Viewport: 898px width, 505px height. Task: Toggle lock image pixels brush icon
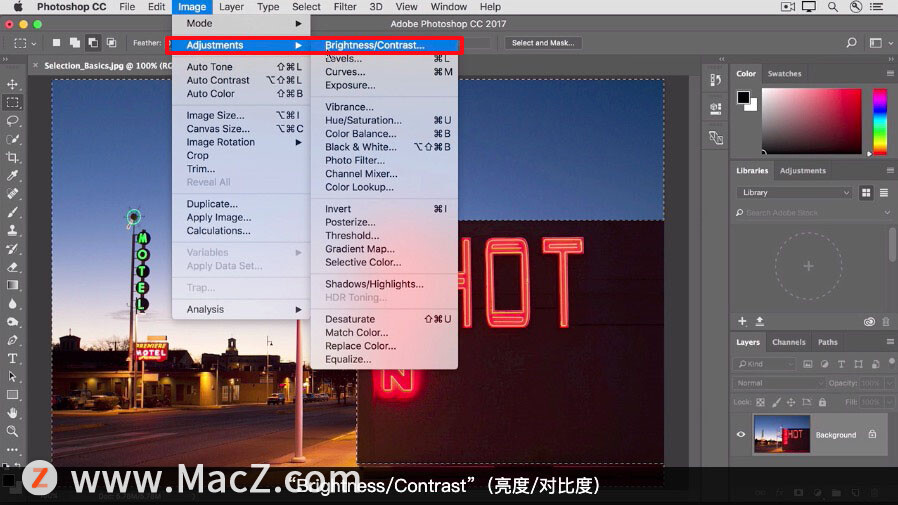pos(776,402)
